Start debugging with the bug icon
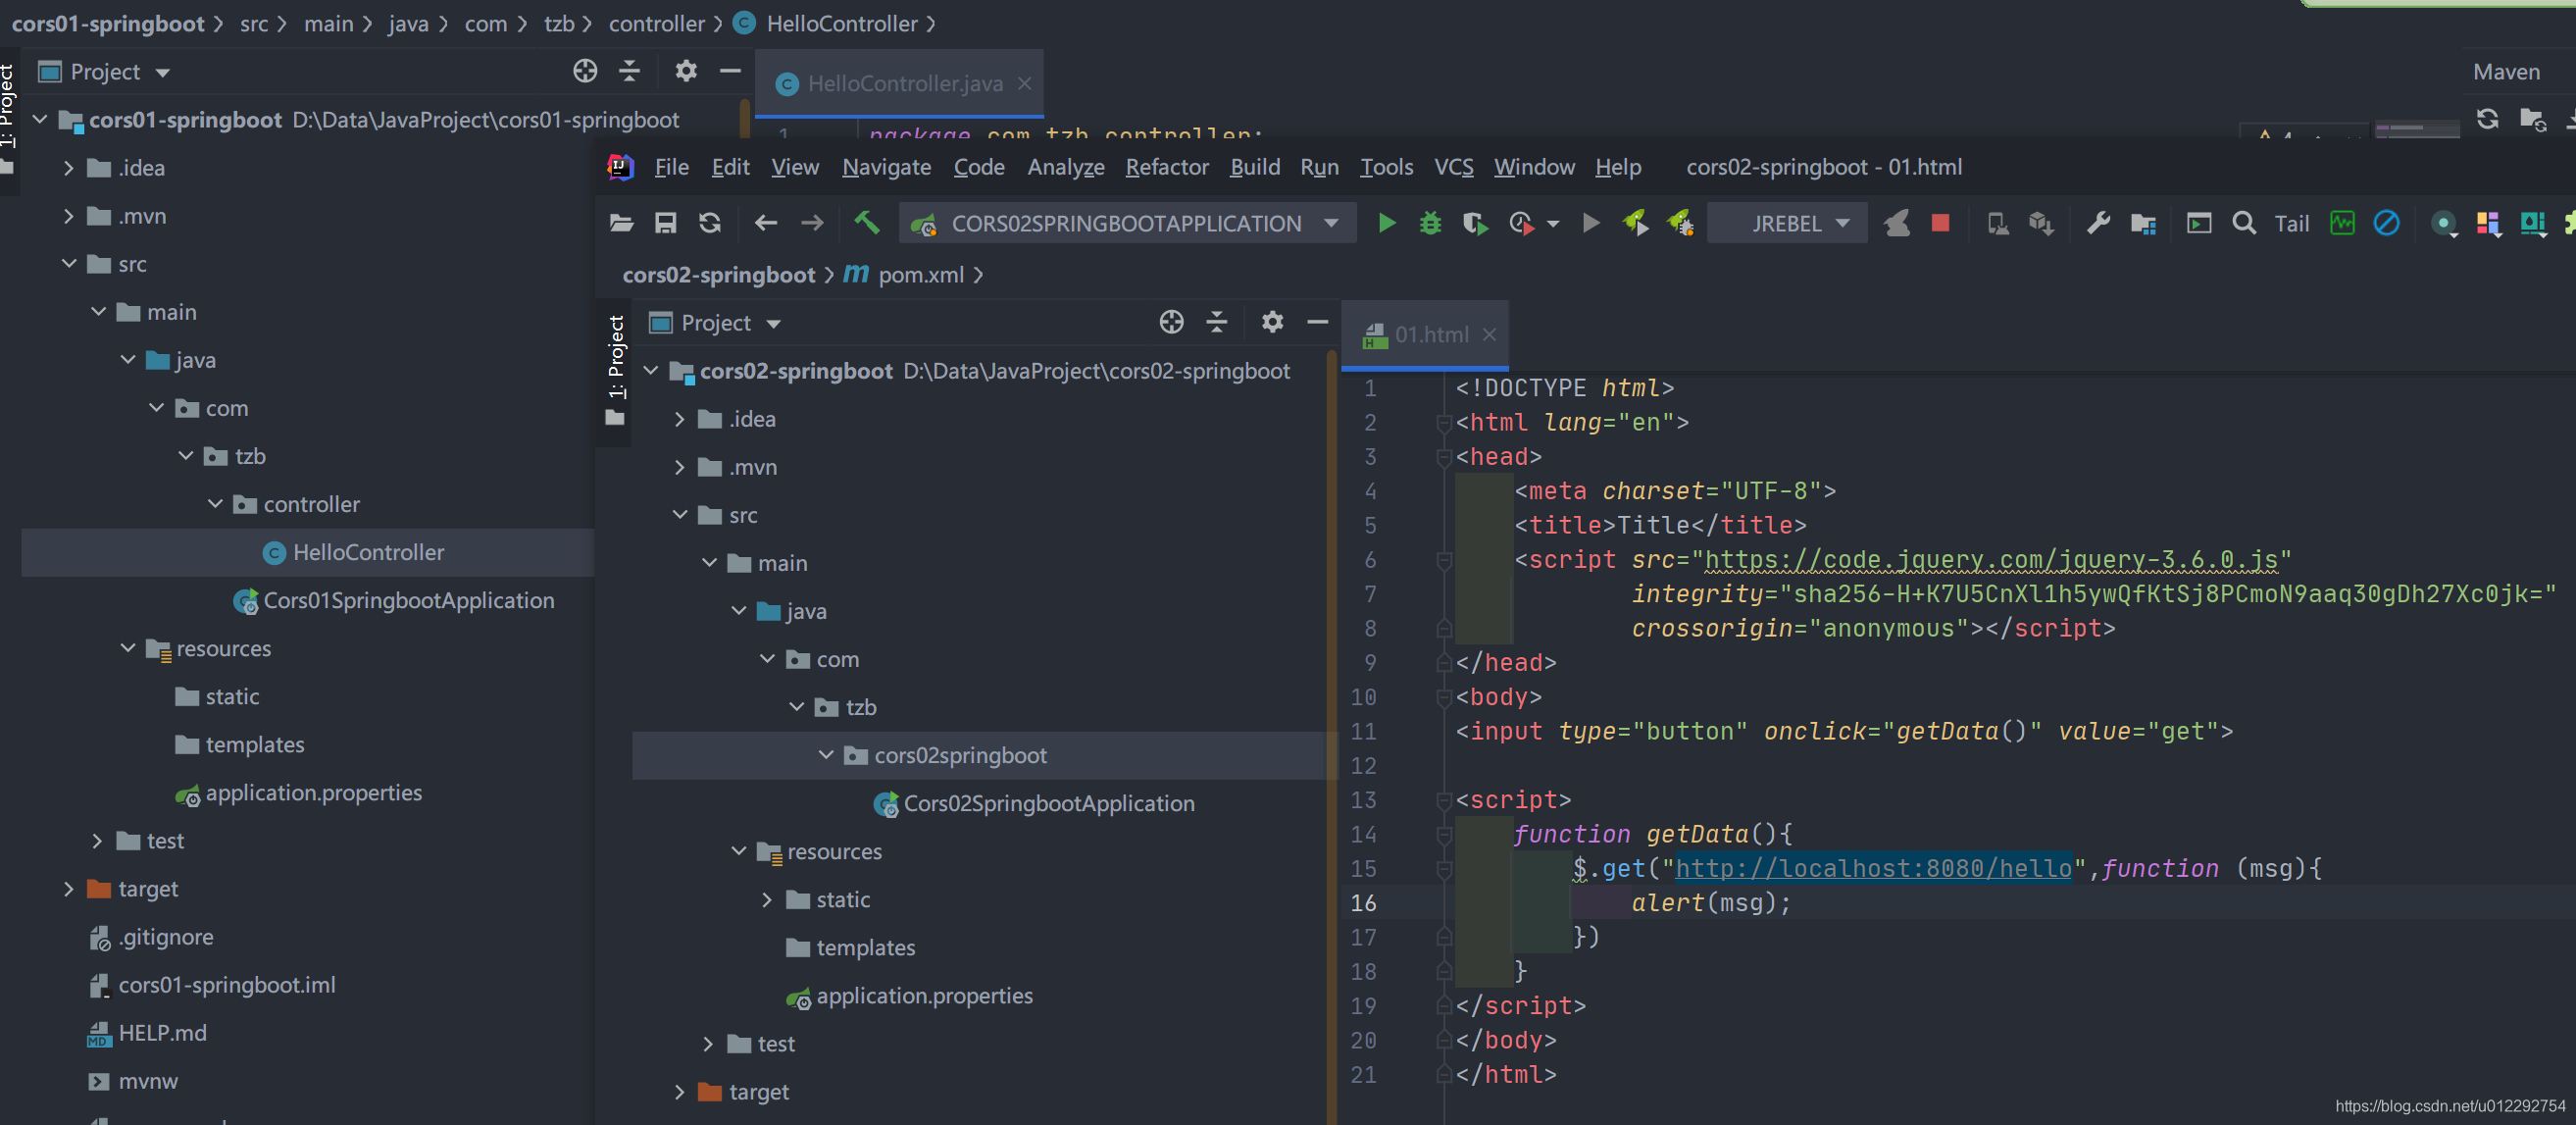This screenshot has width=2576, height=1125. point(1430,223)
